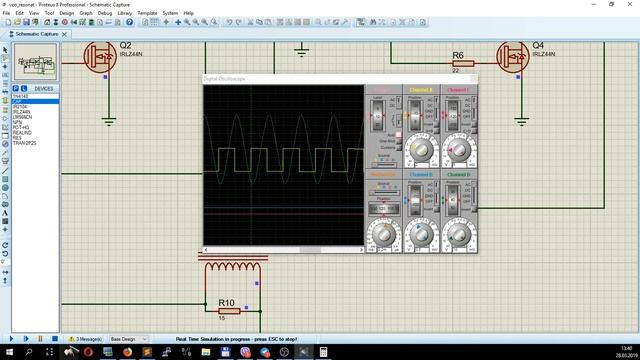Click the blue plus center-at-cursor icon
This screenshot has width=640, height=360.
tap(178, 22)
